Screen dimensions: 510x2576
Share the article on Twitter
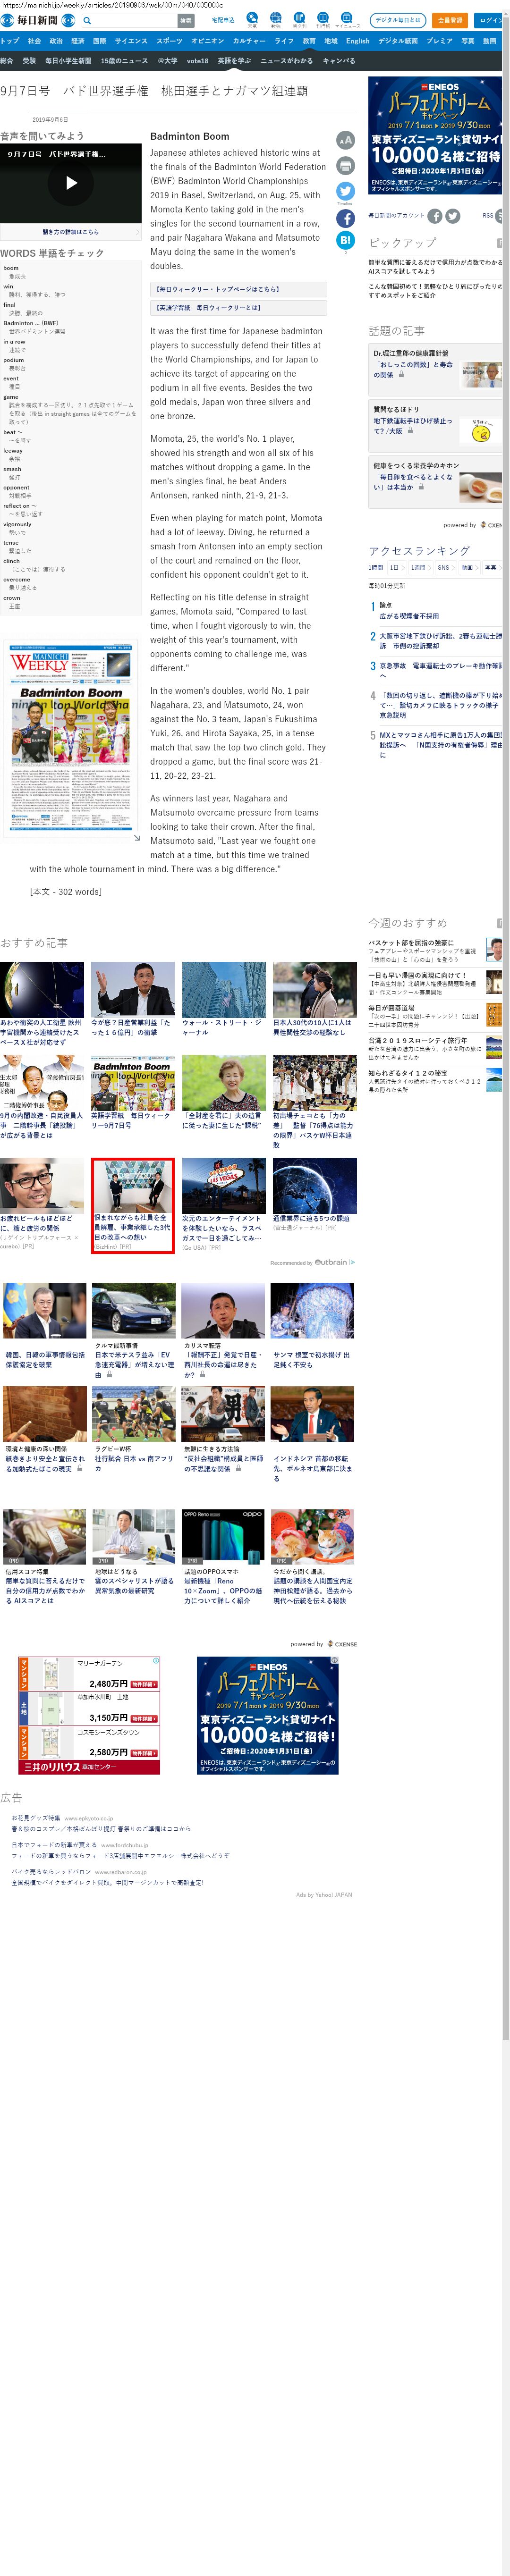[x=345, y=191]
